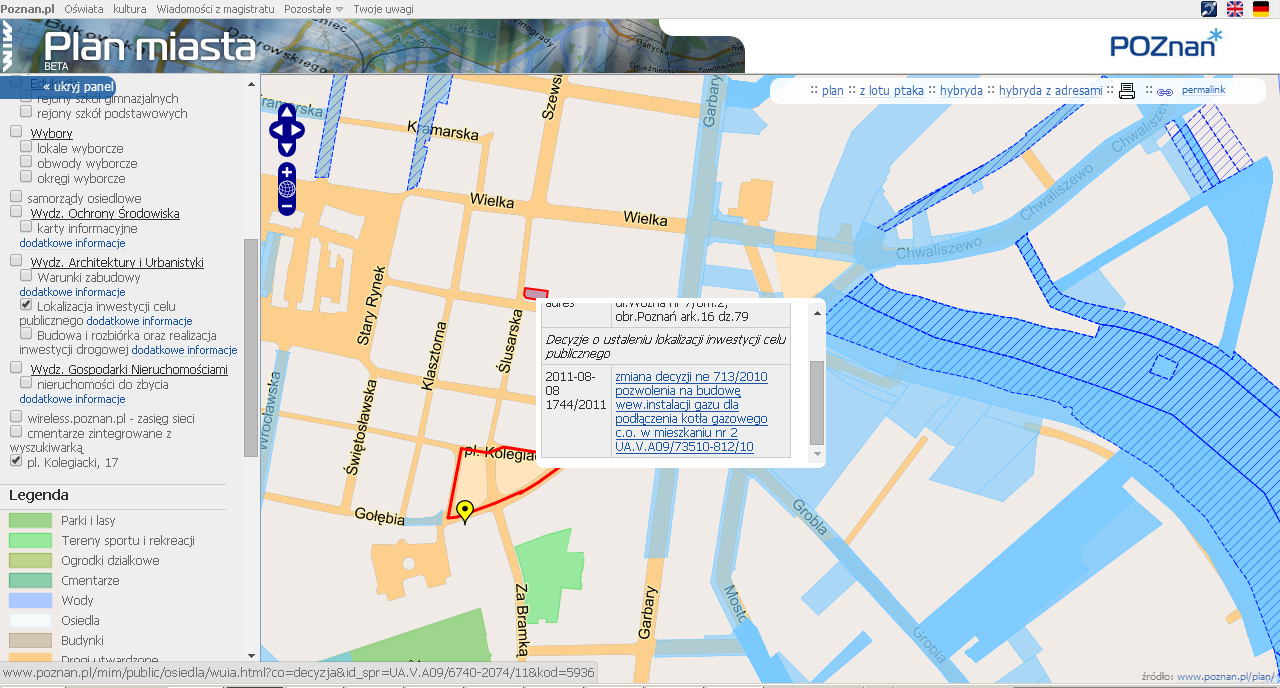The image size is (1280, 688).
Task: Pan the map right with the east arrow
Action: point(298,130)
